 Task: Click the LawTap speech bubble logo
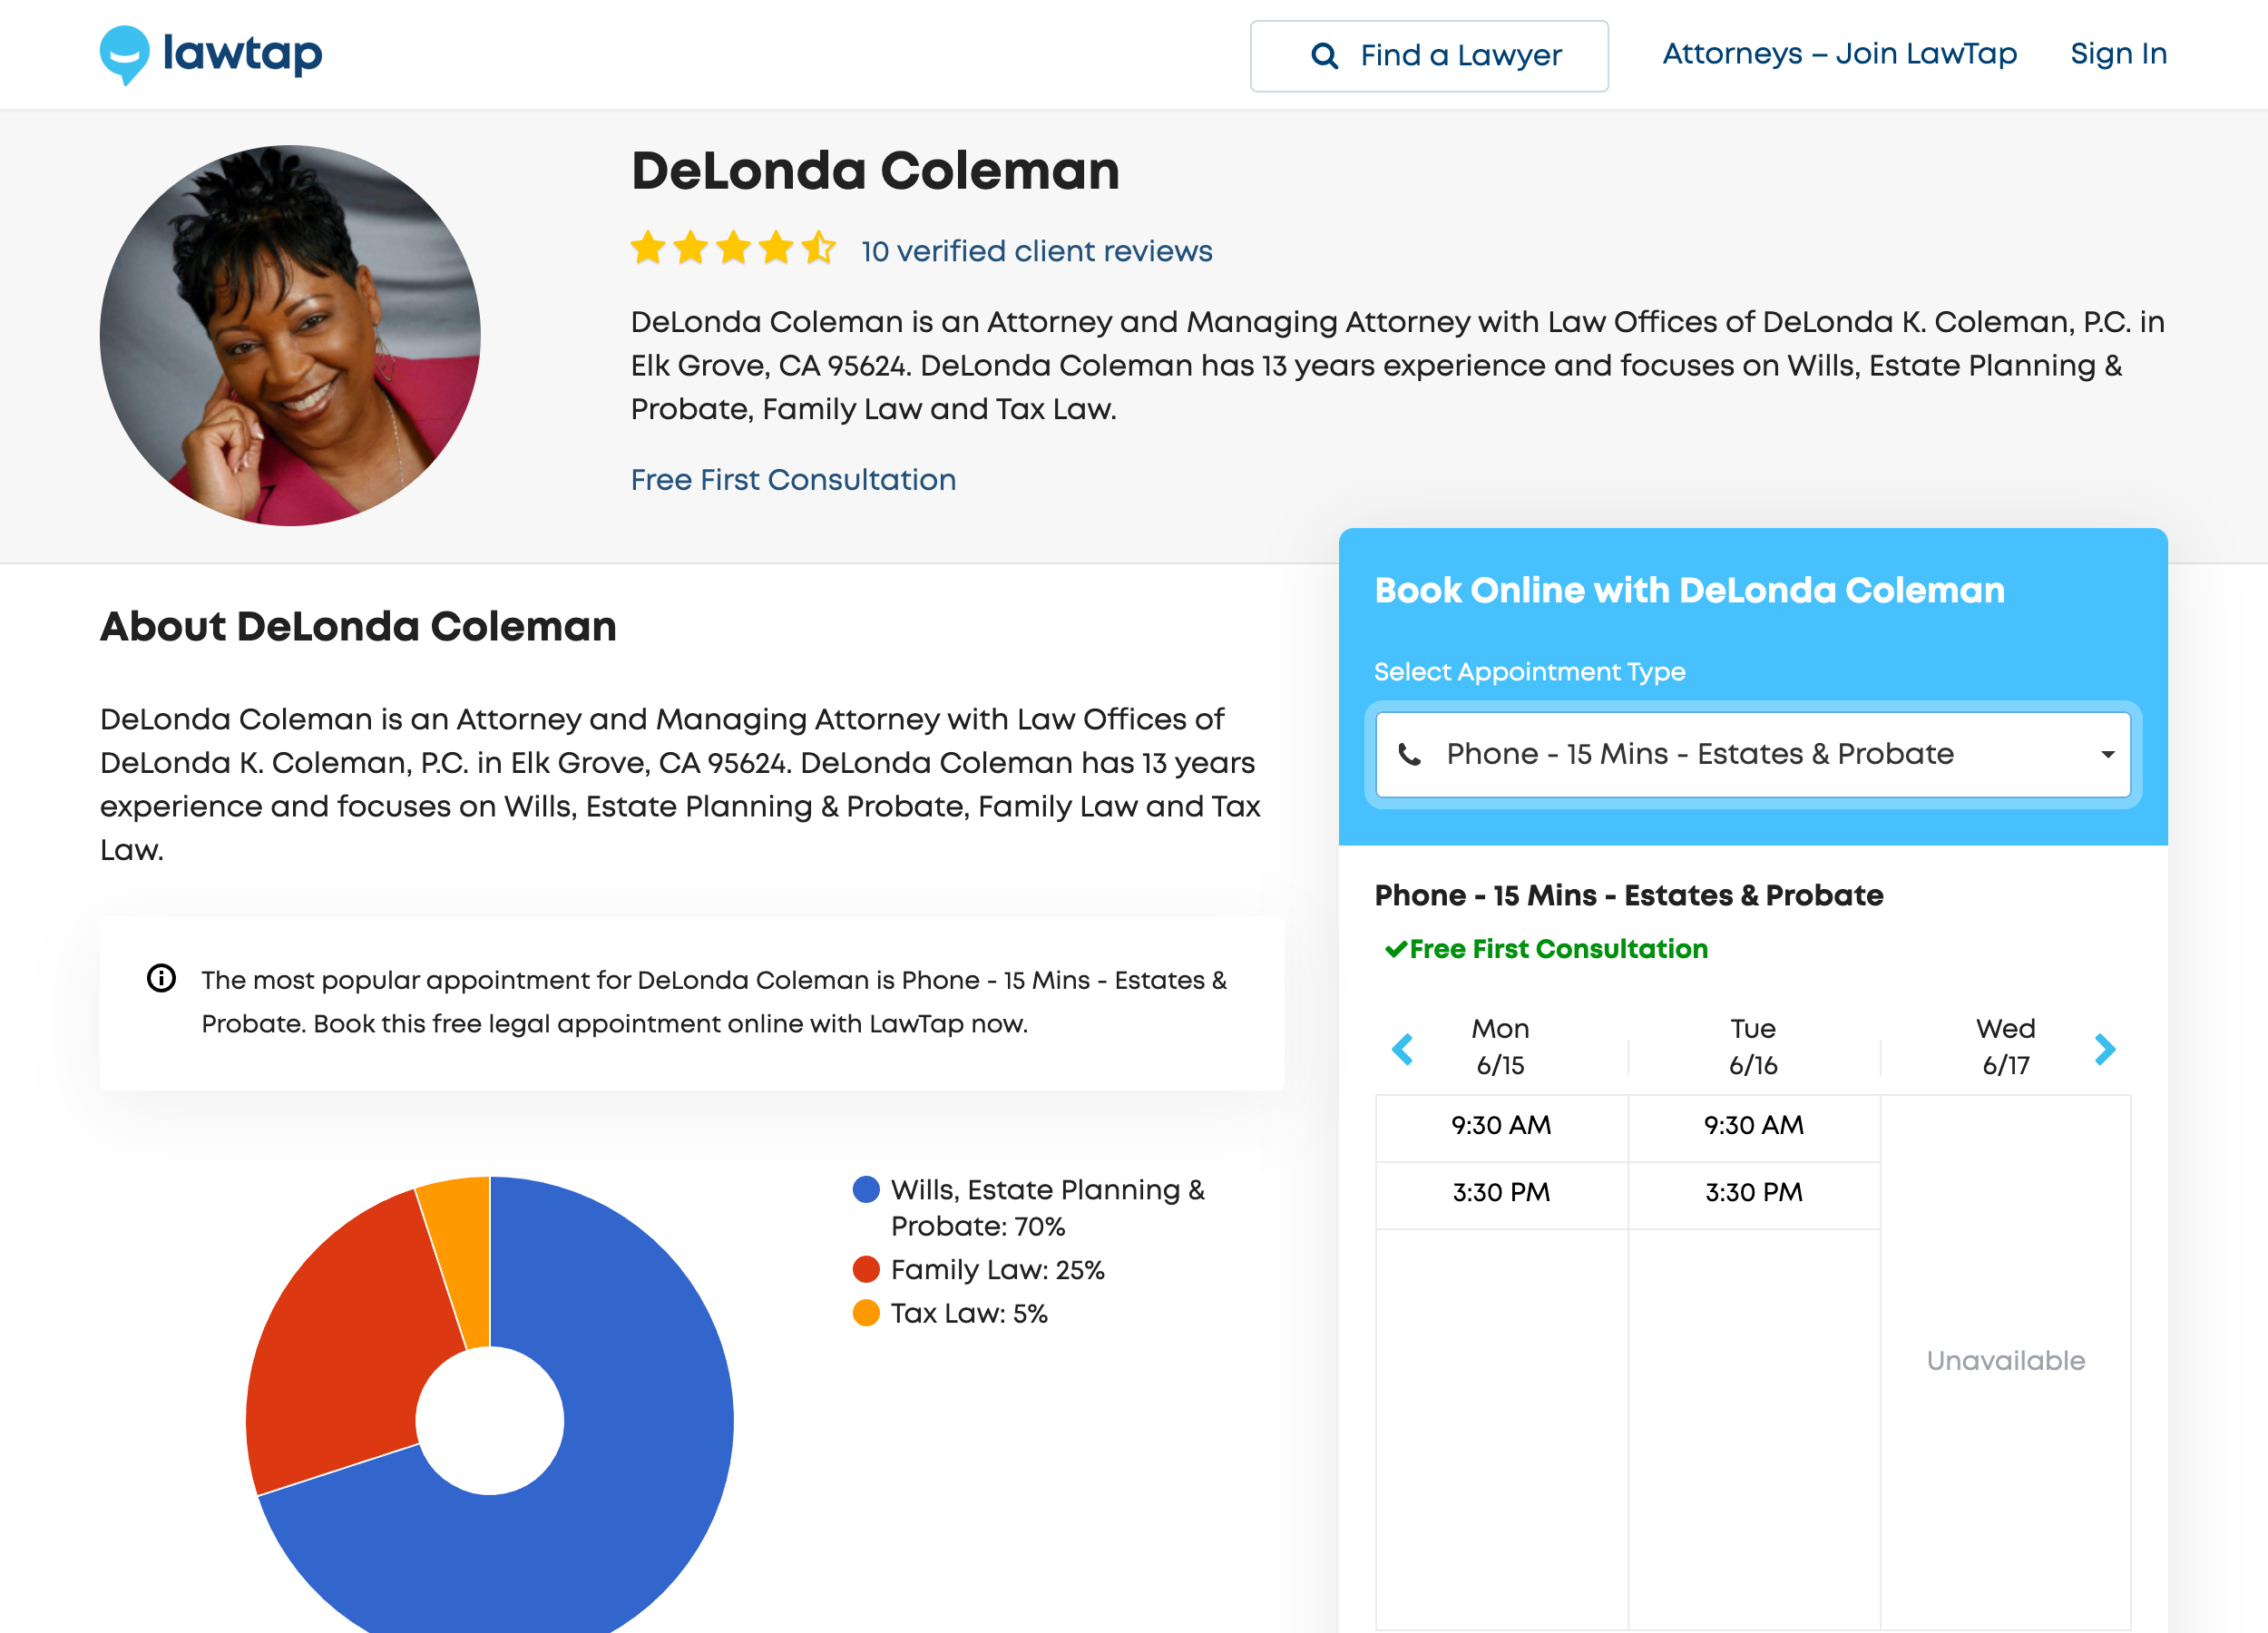125,55
